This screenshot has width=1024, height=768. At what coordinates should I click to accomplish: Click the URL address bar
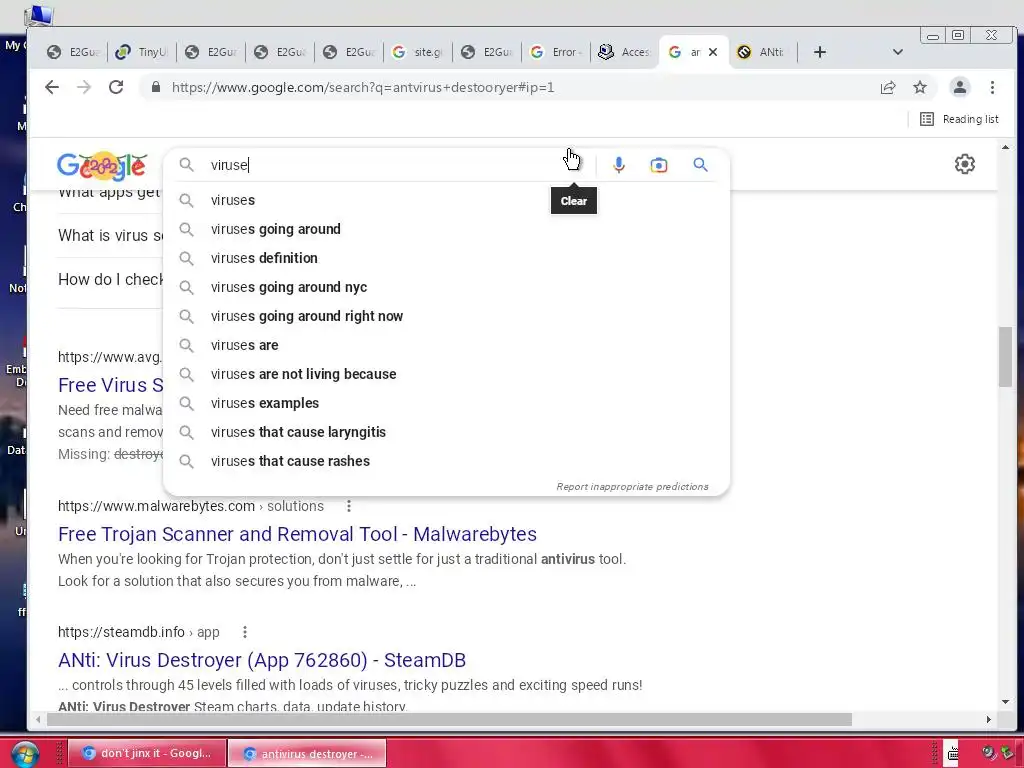tap(509, 87)
